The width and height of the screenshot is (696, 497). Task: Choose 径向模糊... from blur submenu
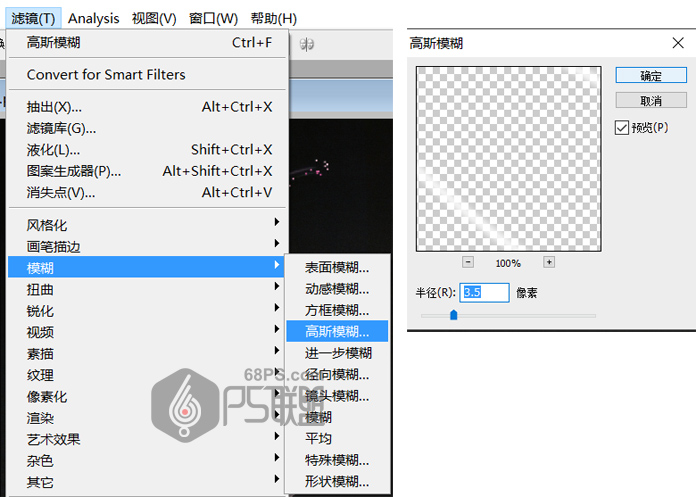(337, 375)
